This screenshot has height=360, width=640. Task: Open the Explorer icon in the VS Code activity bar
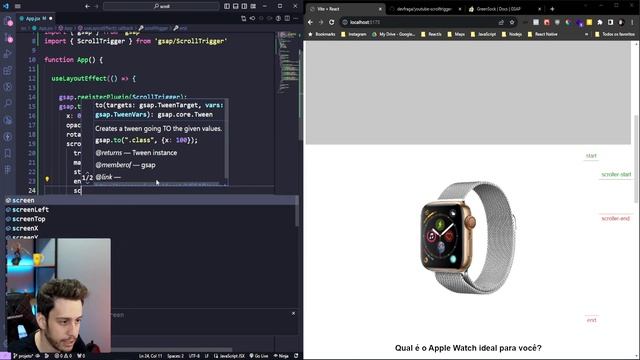8,21
